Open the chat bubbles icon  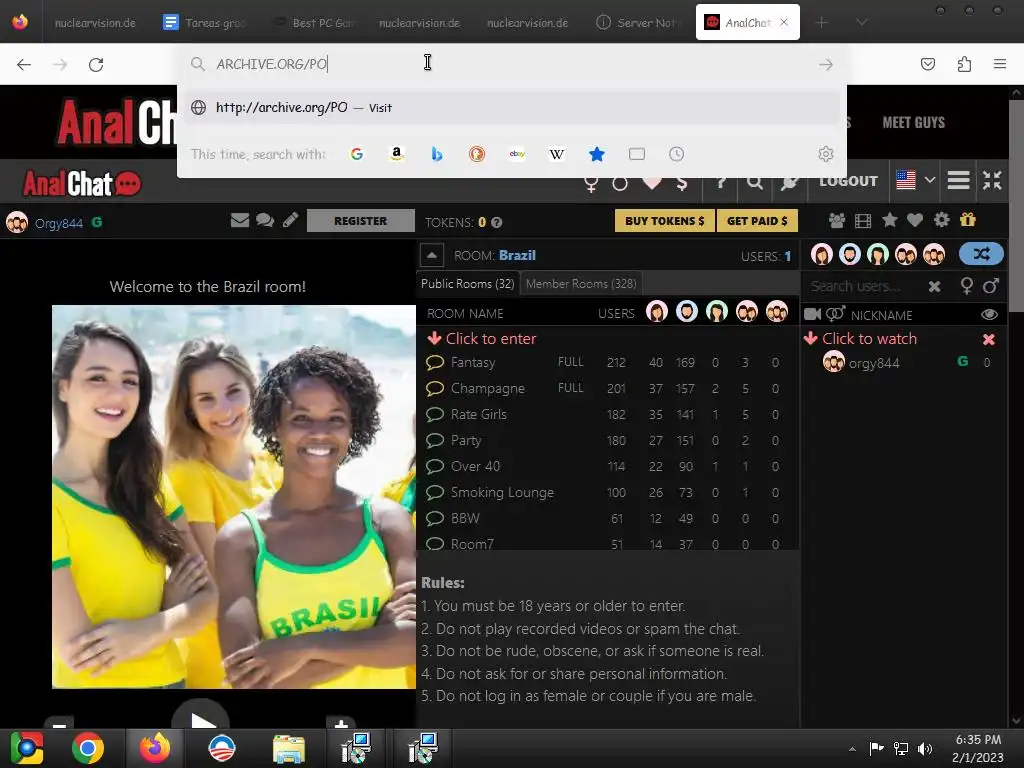[x=264, y=220]
